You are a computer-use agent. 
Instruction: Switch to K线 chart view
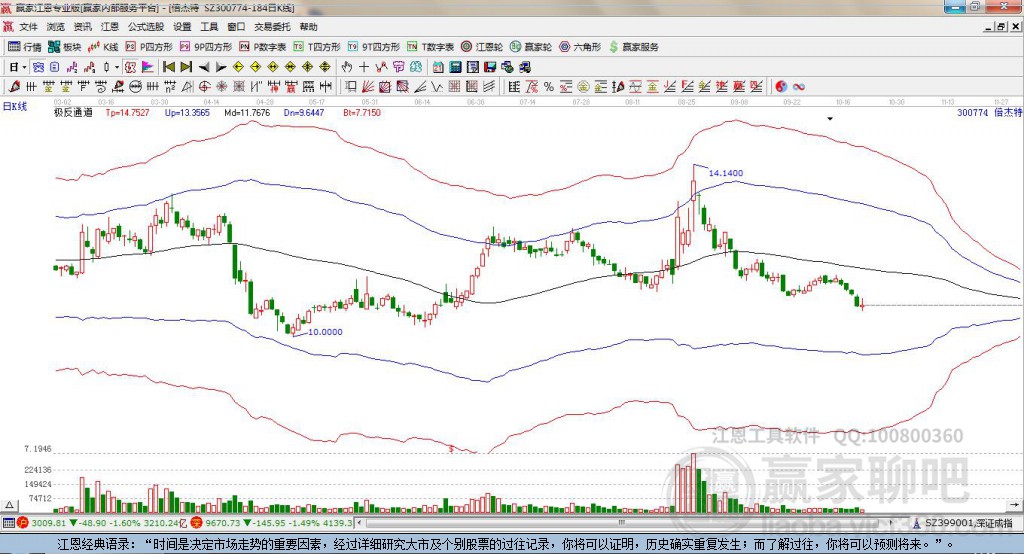pyautogui.click(x=103, y=47)
